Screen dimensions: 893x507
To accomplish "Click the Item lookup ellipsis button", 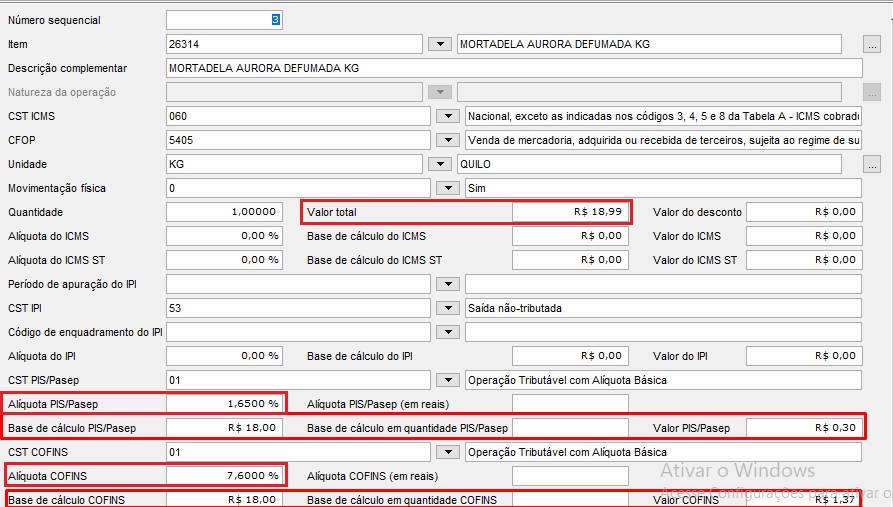I will (x=872, y=44).
